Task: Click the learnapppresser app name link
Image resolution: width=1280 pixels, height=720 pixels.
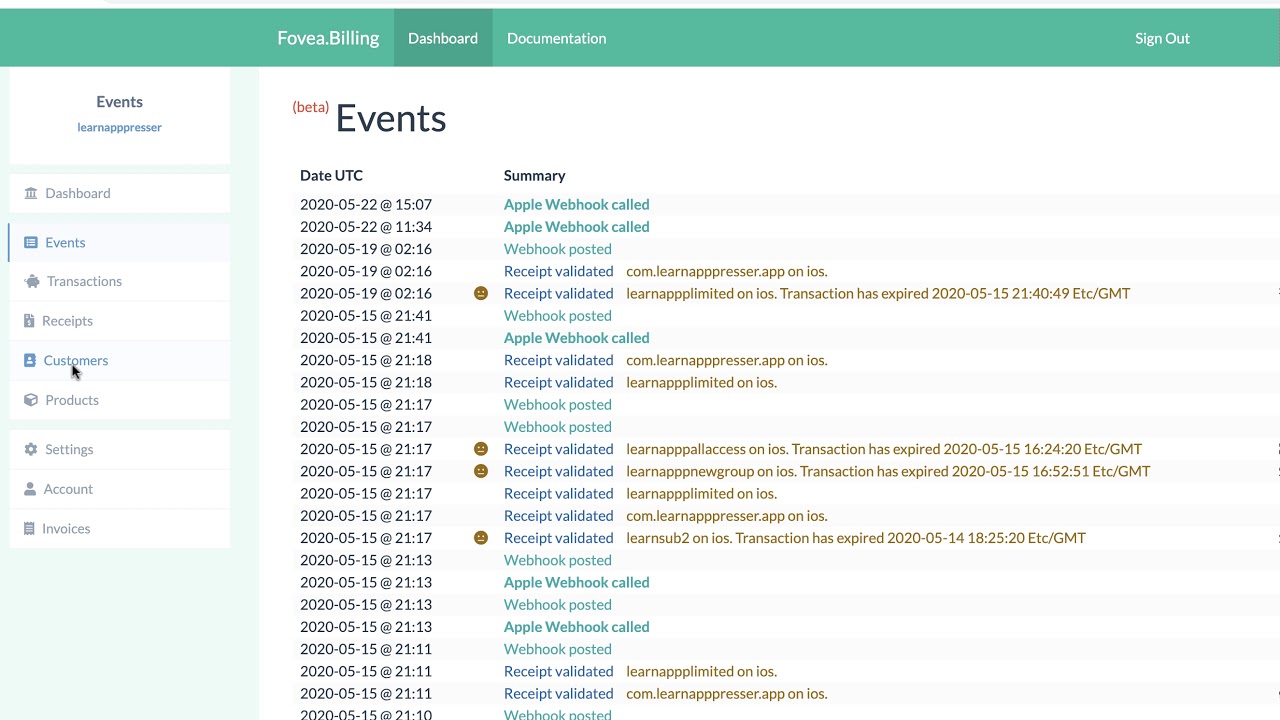Action: coord(119,127)
